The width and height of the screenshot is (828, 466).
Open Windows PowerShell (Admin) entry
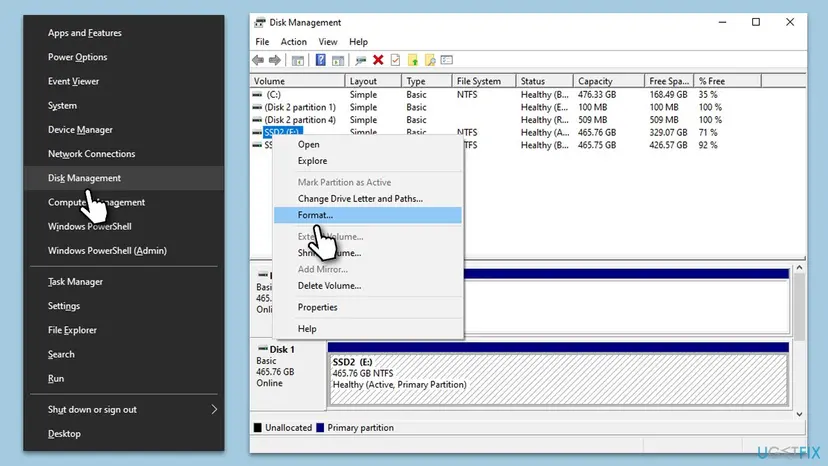pyautogui.click(x=124, y=251)
